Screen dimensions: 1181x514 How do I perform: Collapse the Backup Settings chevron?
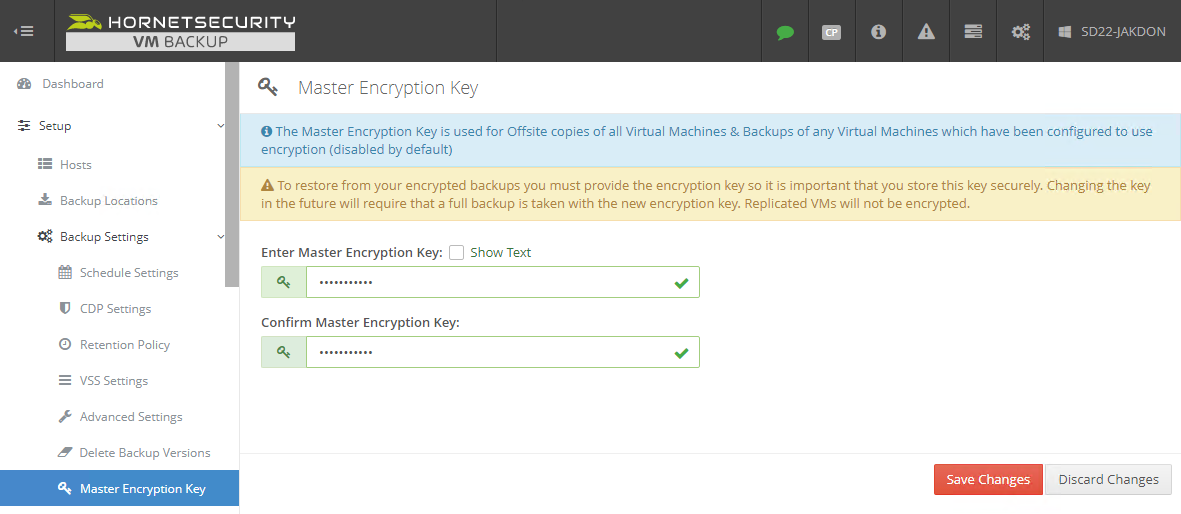coord(221,237)
